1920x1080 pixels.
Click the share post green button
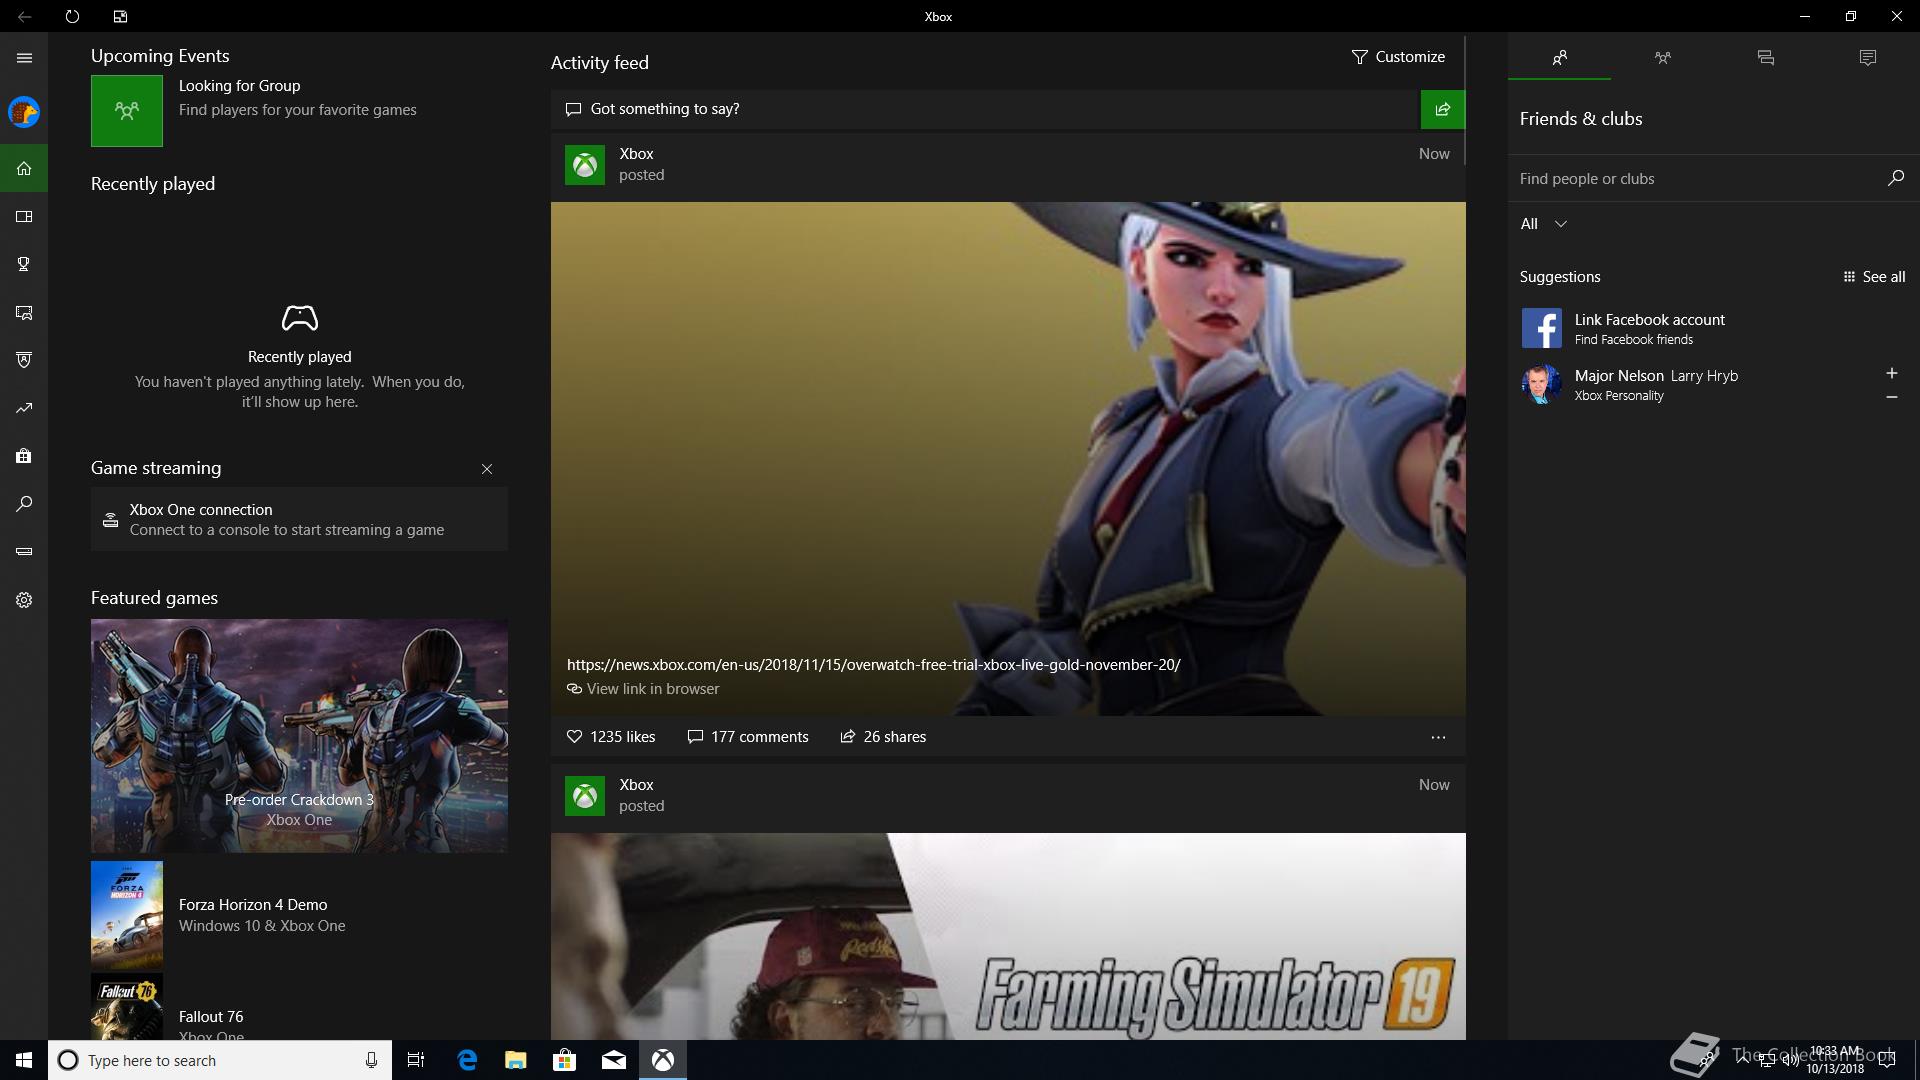1442,109
